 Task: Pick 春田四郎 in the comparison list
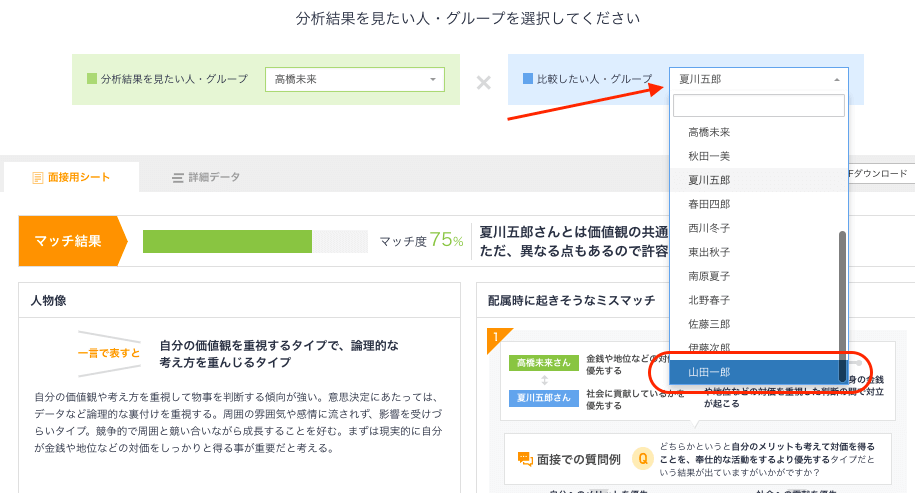(x=709, y=204)
